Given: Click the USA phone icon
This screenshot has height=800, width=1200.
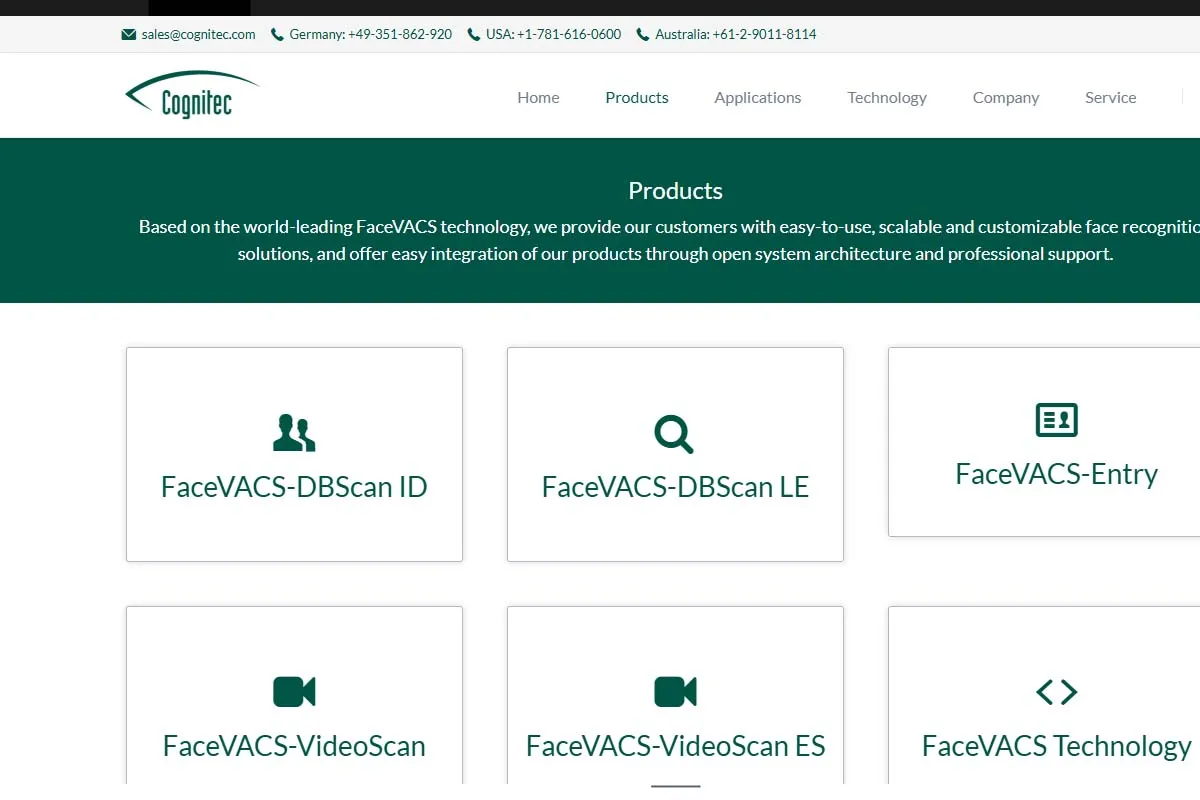Looking at the screenshot, I should click(x=474, y=34).
